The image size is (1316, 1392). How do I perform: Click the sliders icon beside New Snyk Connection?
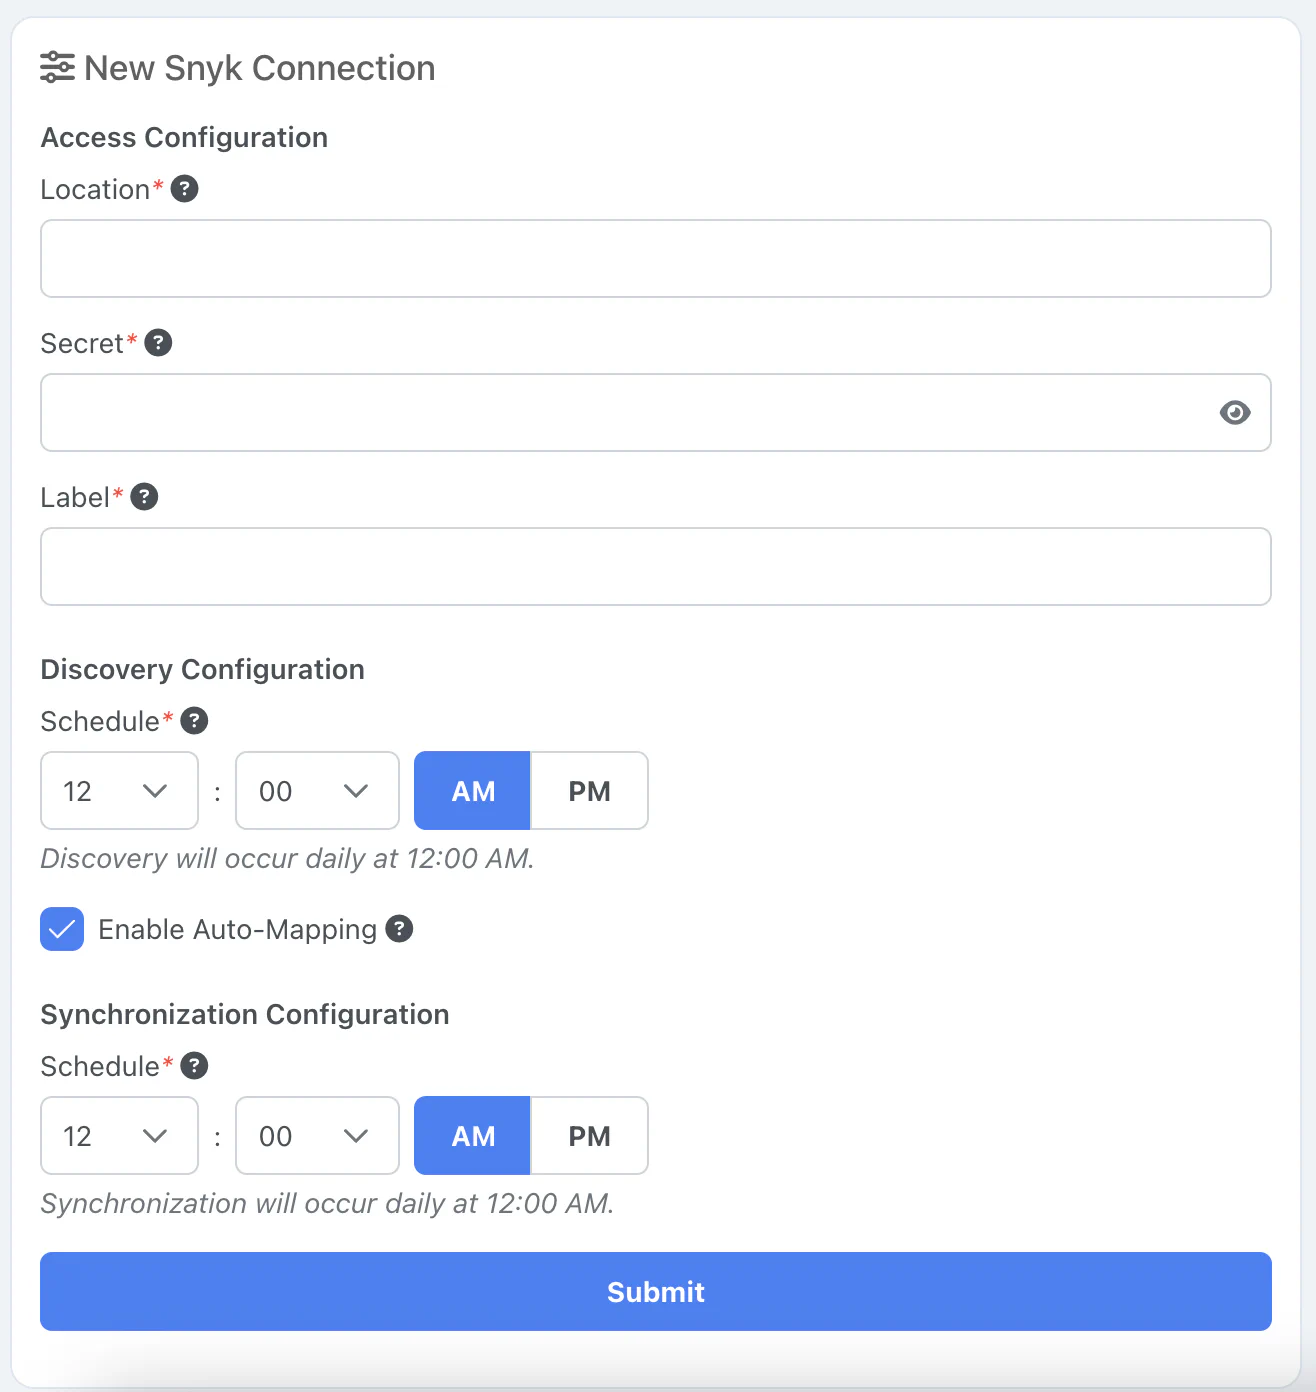(57, 68)
